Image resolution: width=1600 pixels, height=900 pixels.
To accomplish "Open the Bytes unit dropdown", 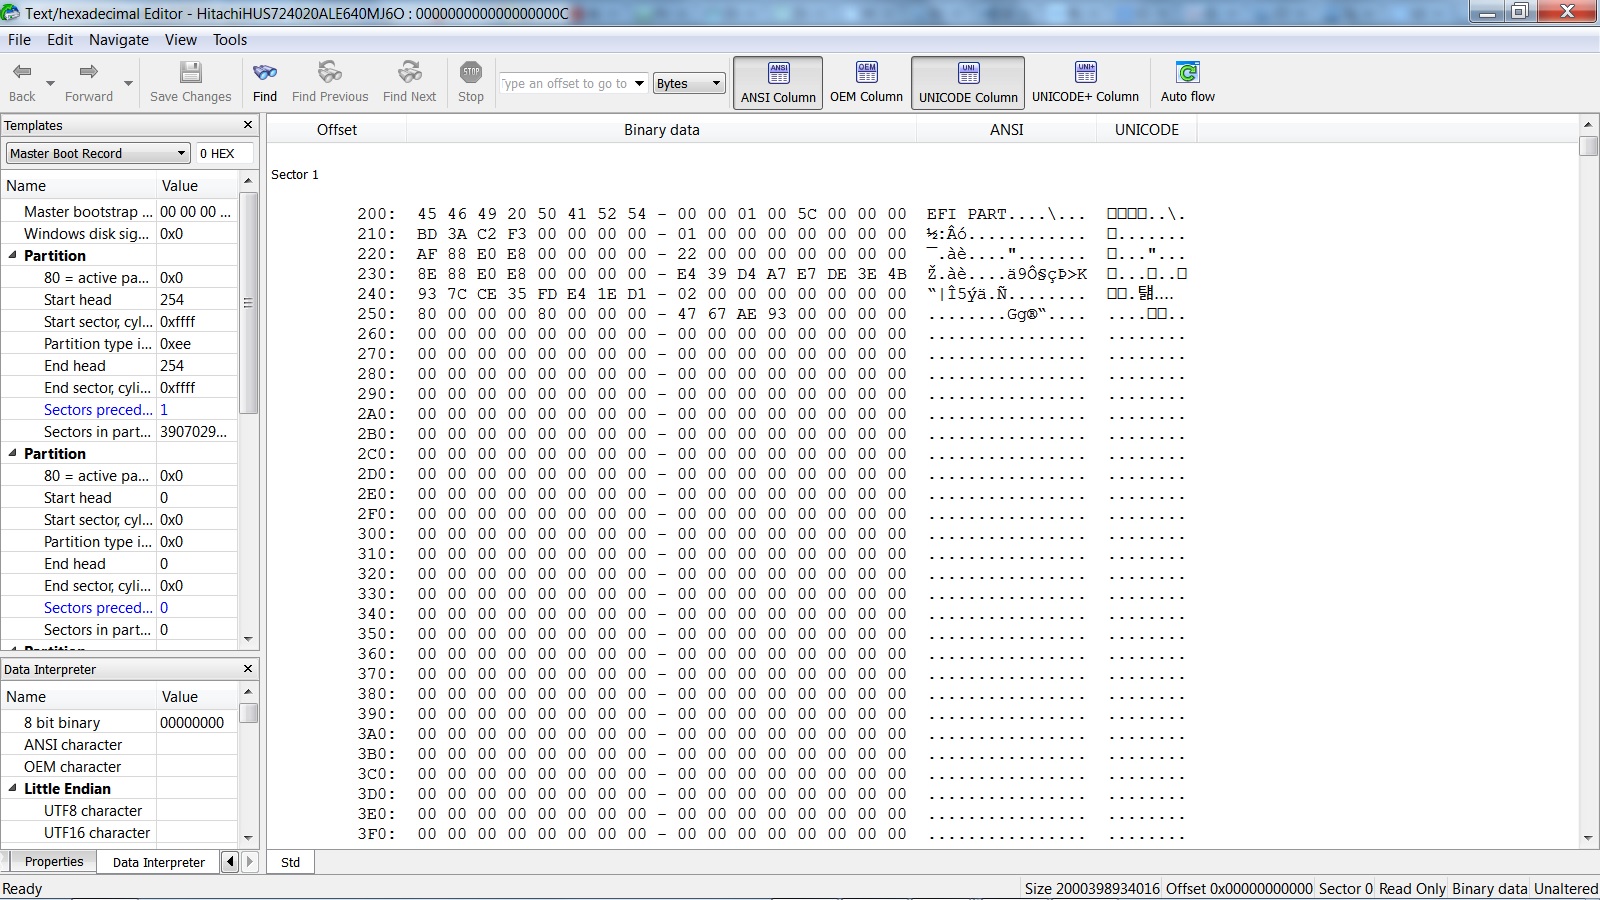I will point(689,84).
